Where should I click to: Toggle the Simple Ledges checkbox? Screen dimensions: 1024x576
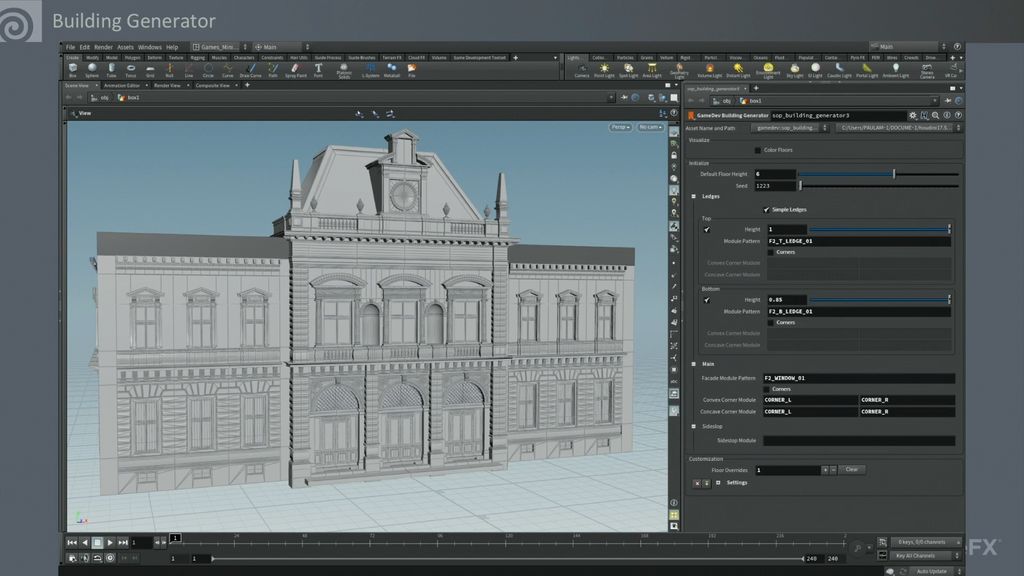(766, 210)
